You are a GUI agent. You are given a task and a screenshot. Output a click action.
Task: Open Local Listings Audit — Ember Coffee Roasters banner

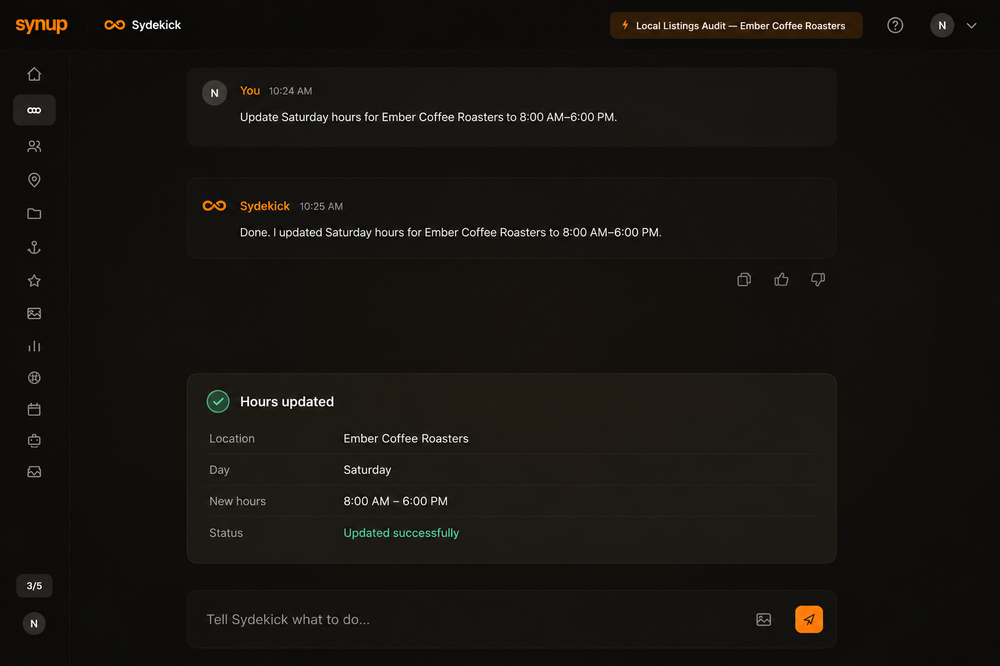tap(736, 26)
